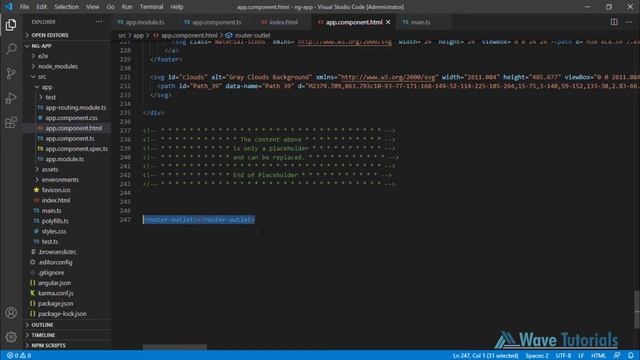
Task: Open styles.css file
Action: click(x=54, y=231)
